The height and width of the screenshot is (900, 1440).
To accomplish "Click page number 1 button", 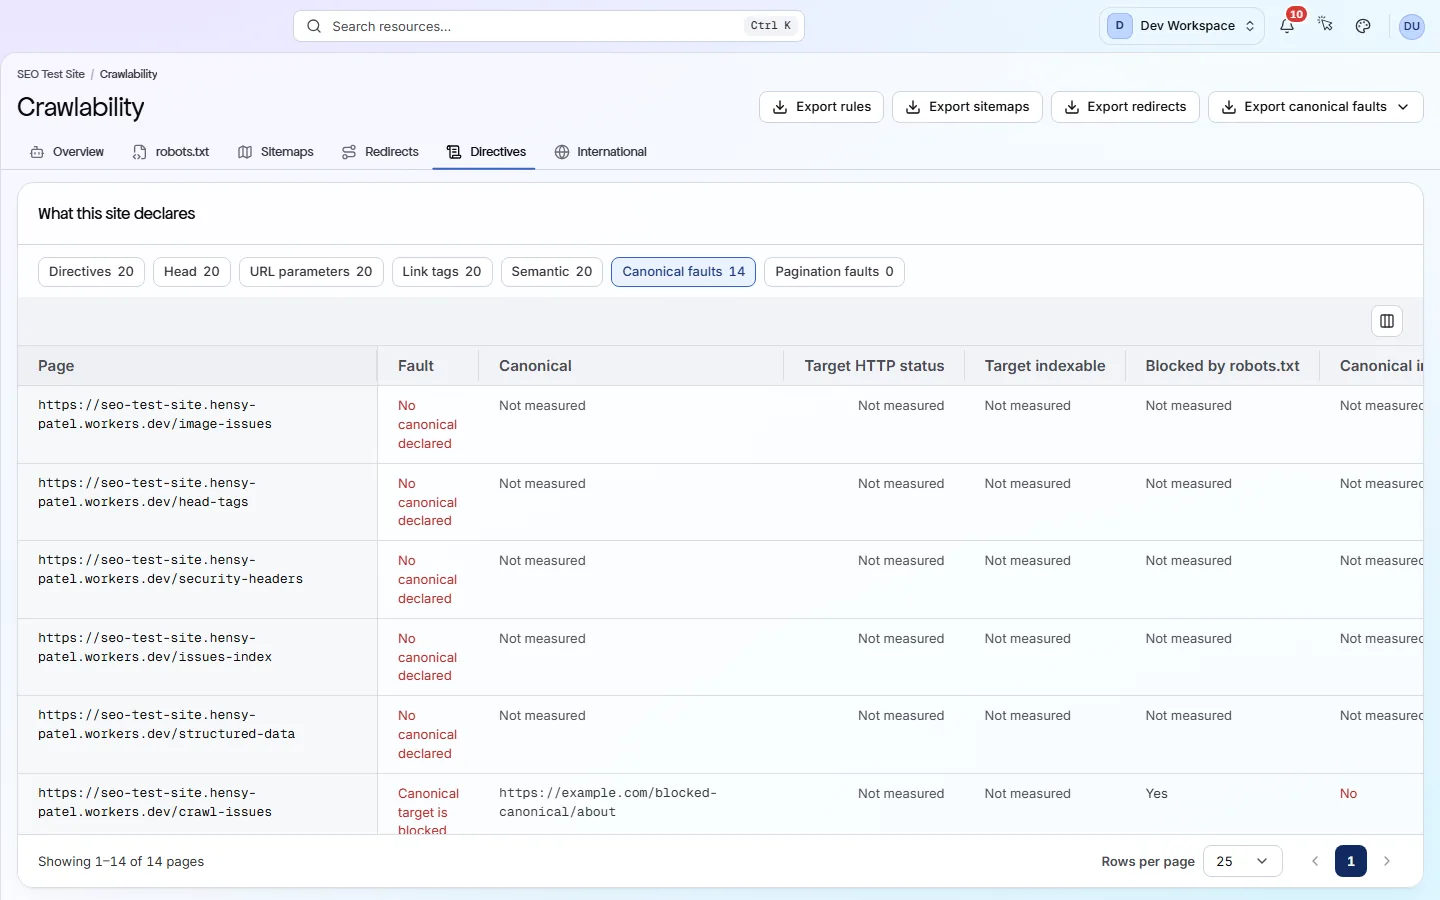I will click(x=1351, y=861).
